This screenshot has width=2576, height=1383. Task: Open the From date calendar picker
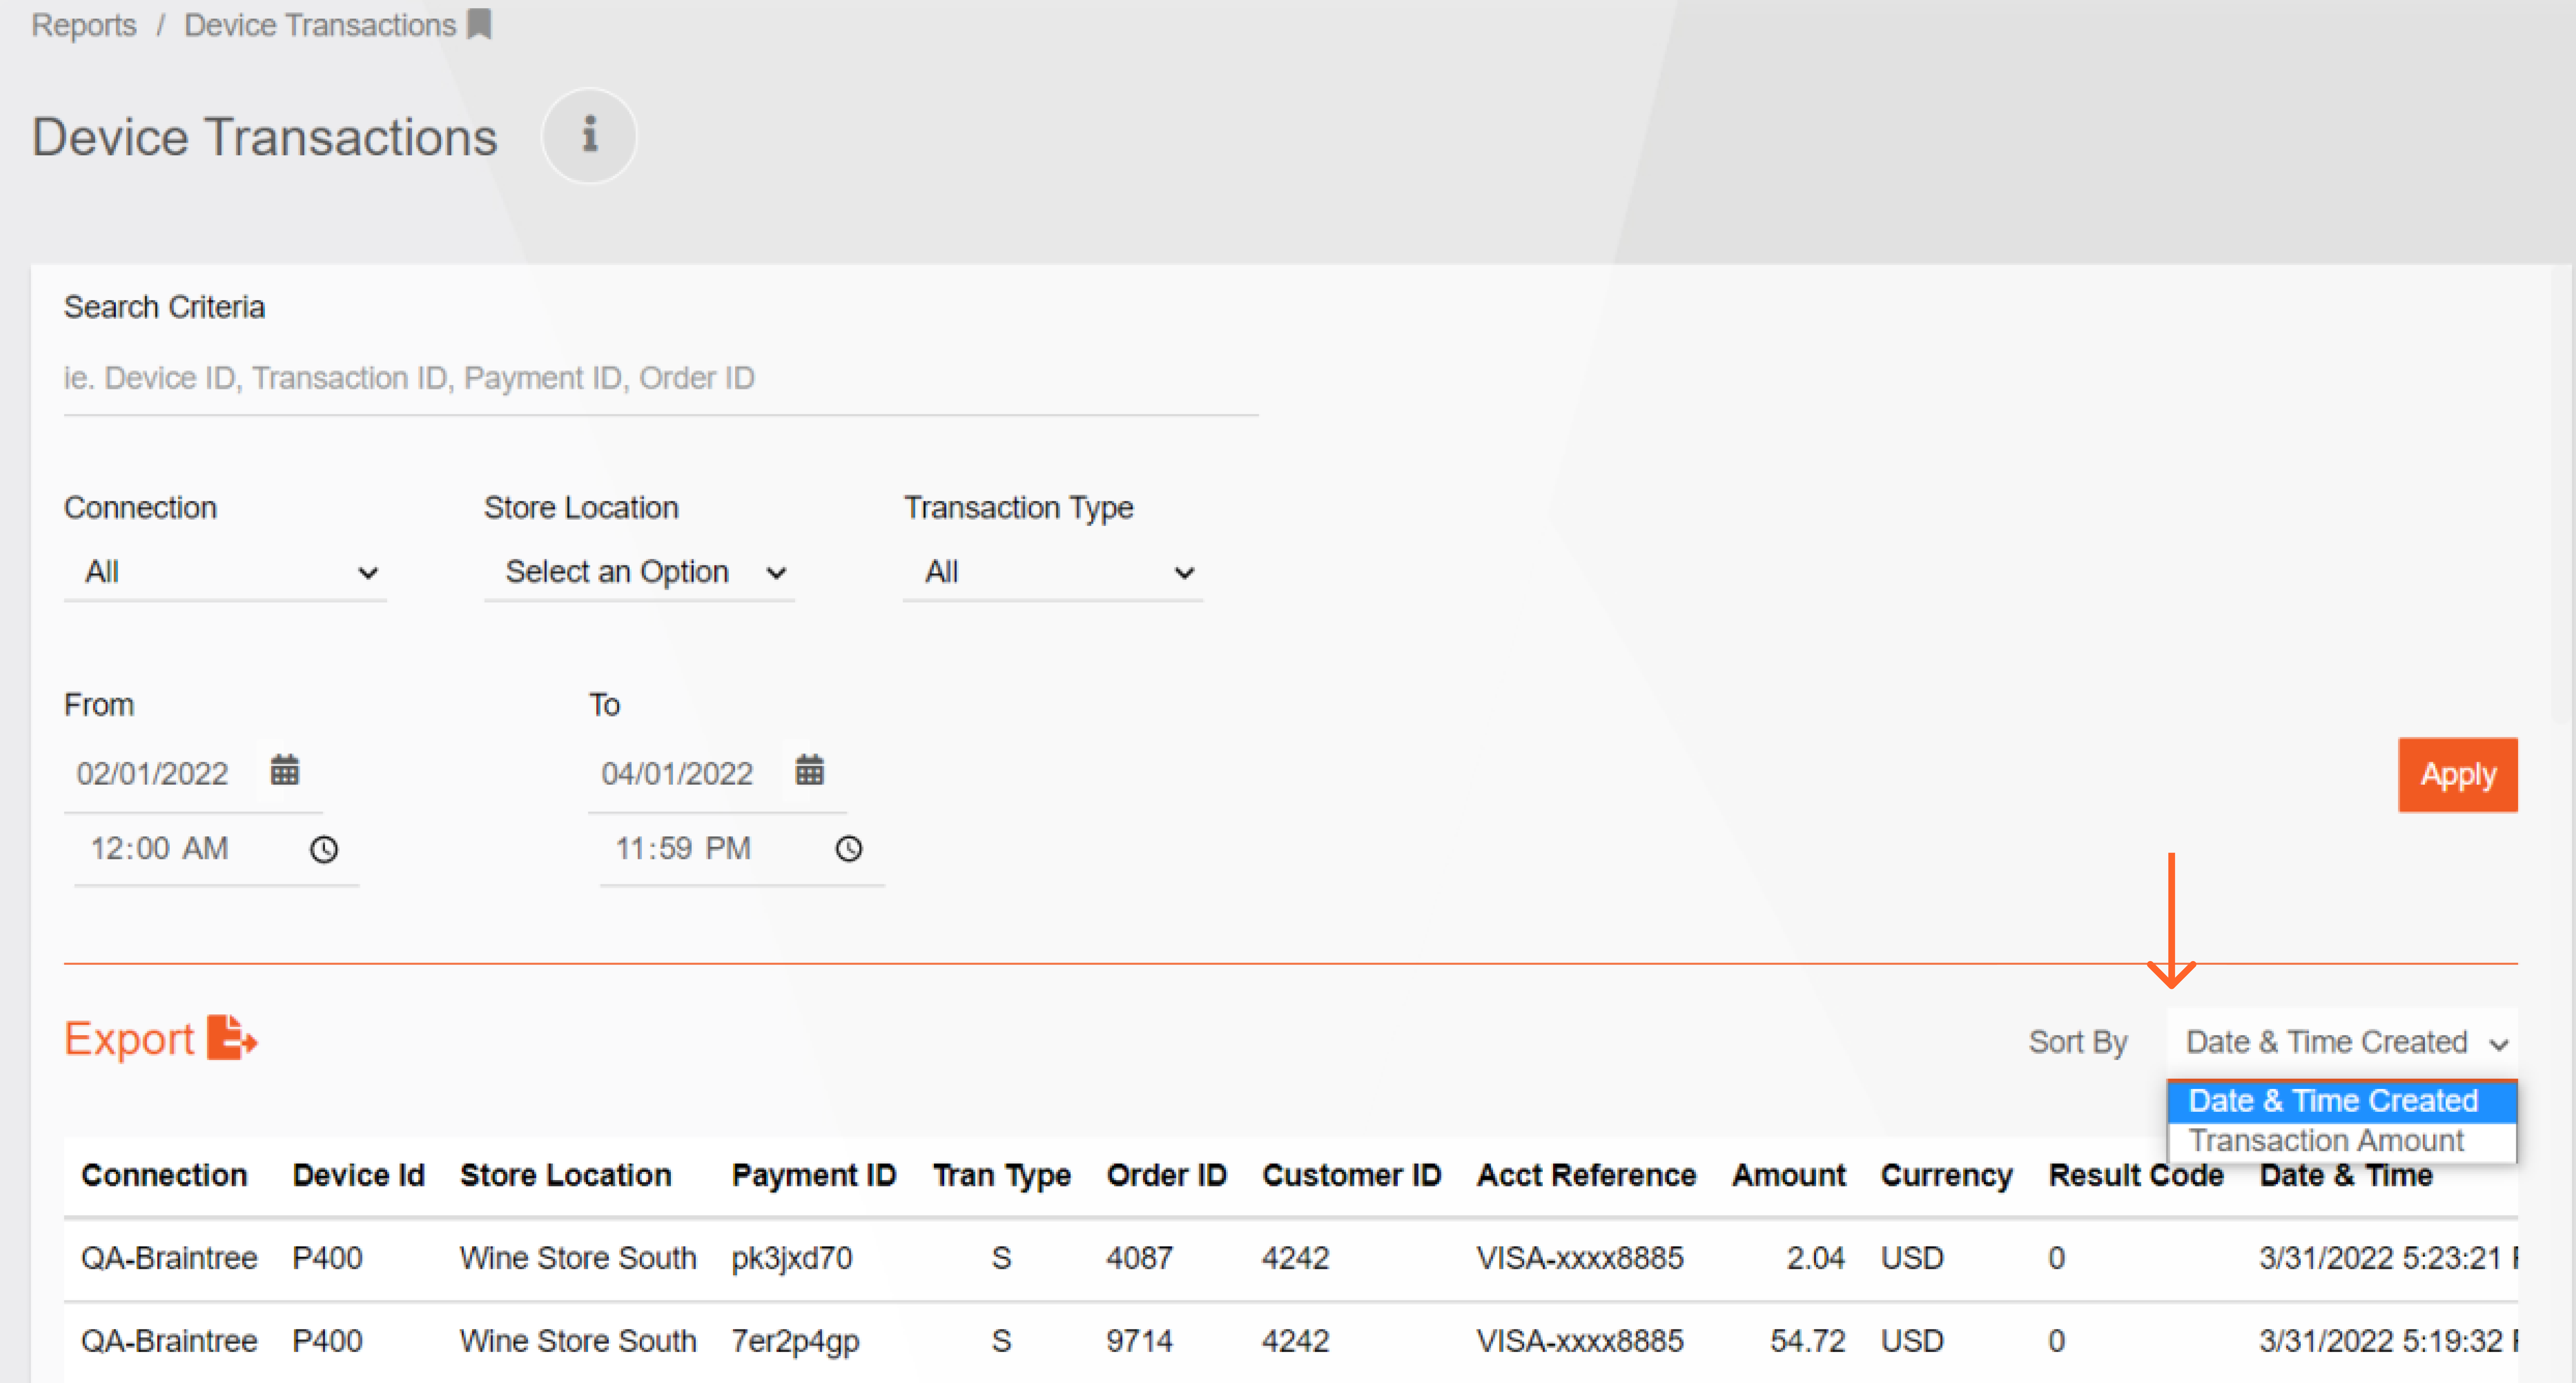(285, 771)
